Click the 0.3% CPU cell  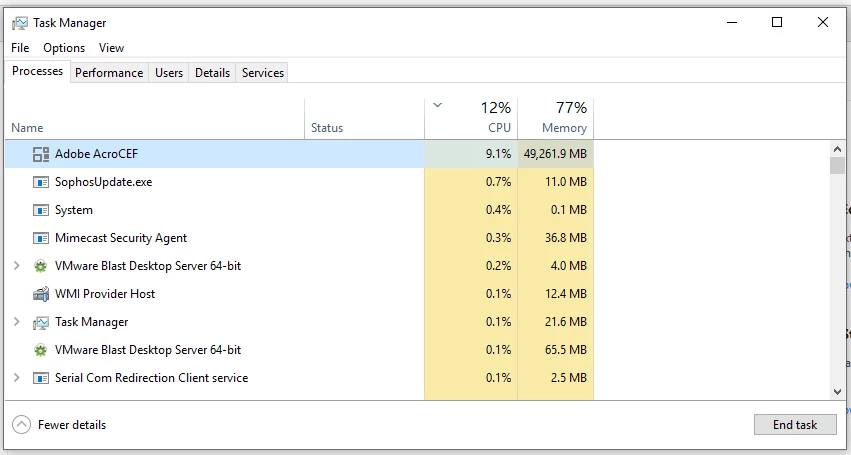[471, 238]
